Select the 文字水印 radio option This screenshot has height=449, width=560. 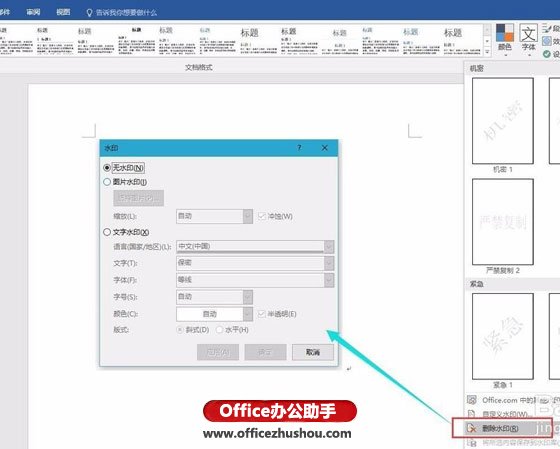tap(106, 232)
